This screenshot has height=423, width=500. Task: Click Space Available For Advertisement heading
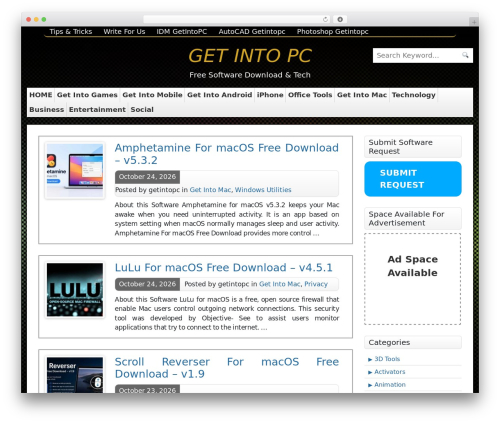(x=413, y=218)
